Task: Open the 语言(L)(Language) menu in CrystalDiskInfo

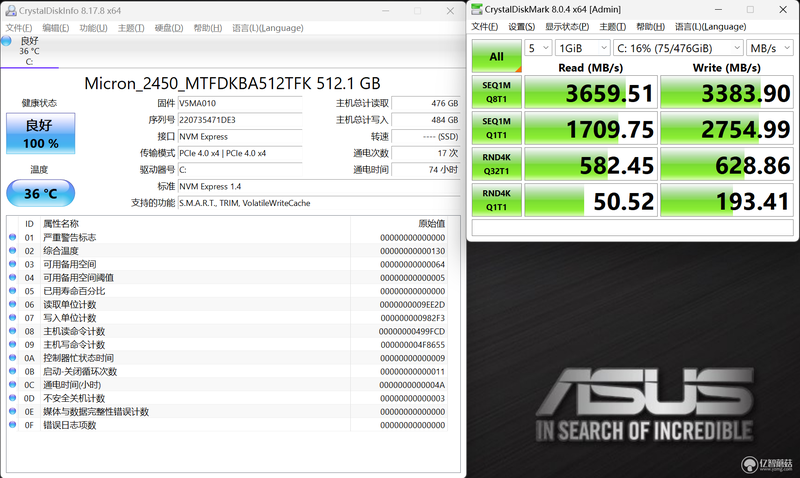Action: tap(268, 28)
